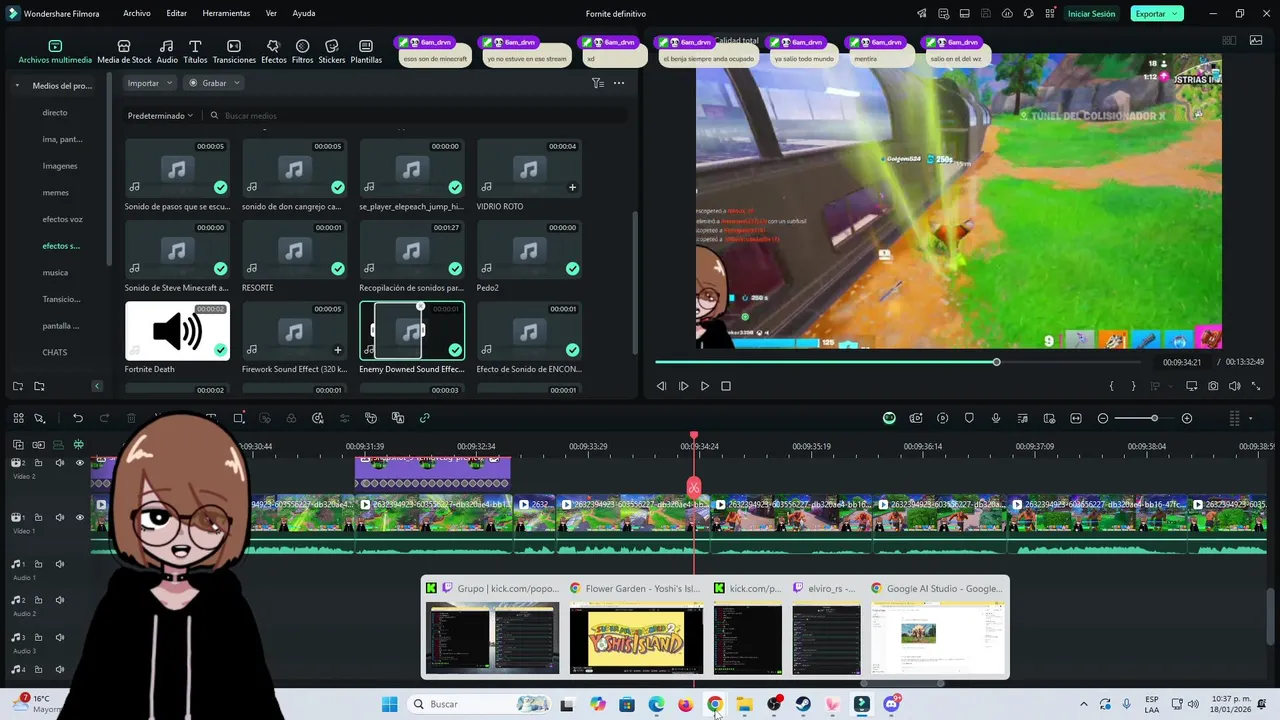Set mark-in point bracket
1280x720 pixels.
coord(1111,386)
